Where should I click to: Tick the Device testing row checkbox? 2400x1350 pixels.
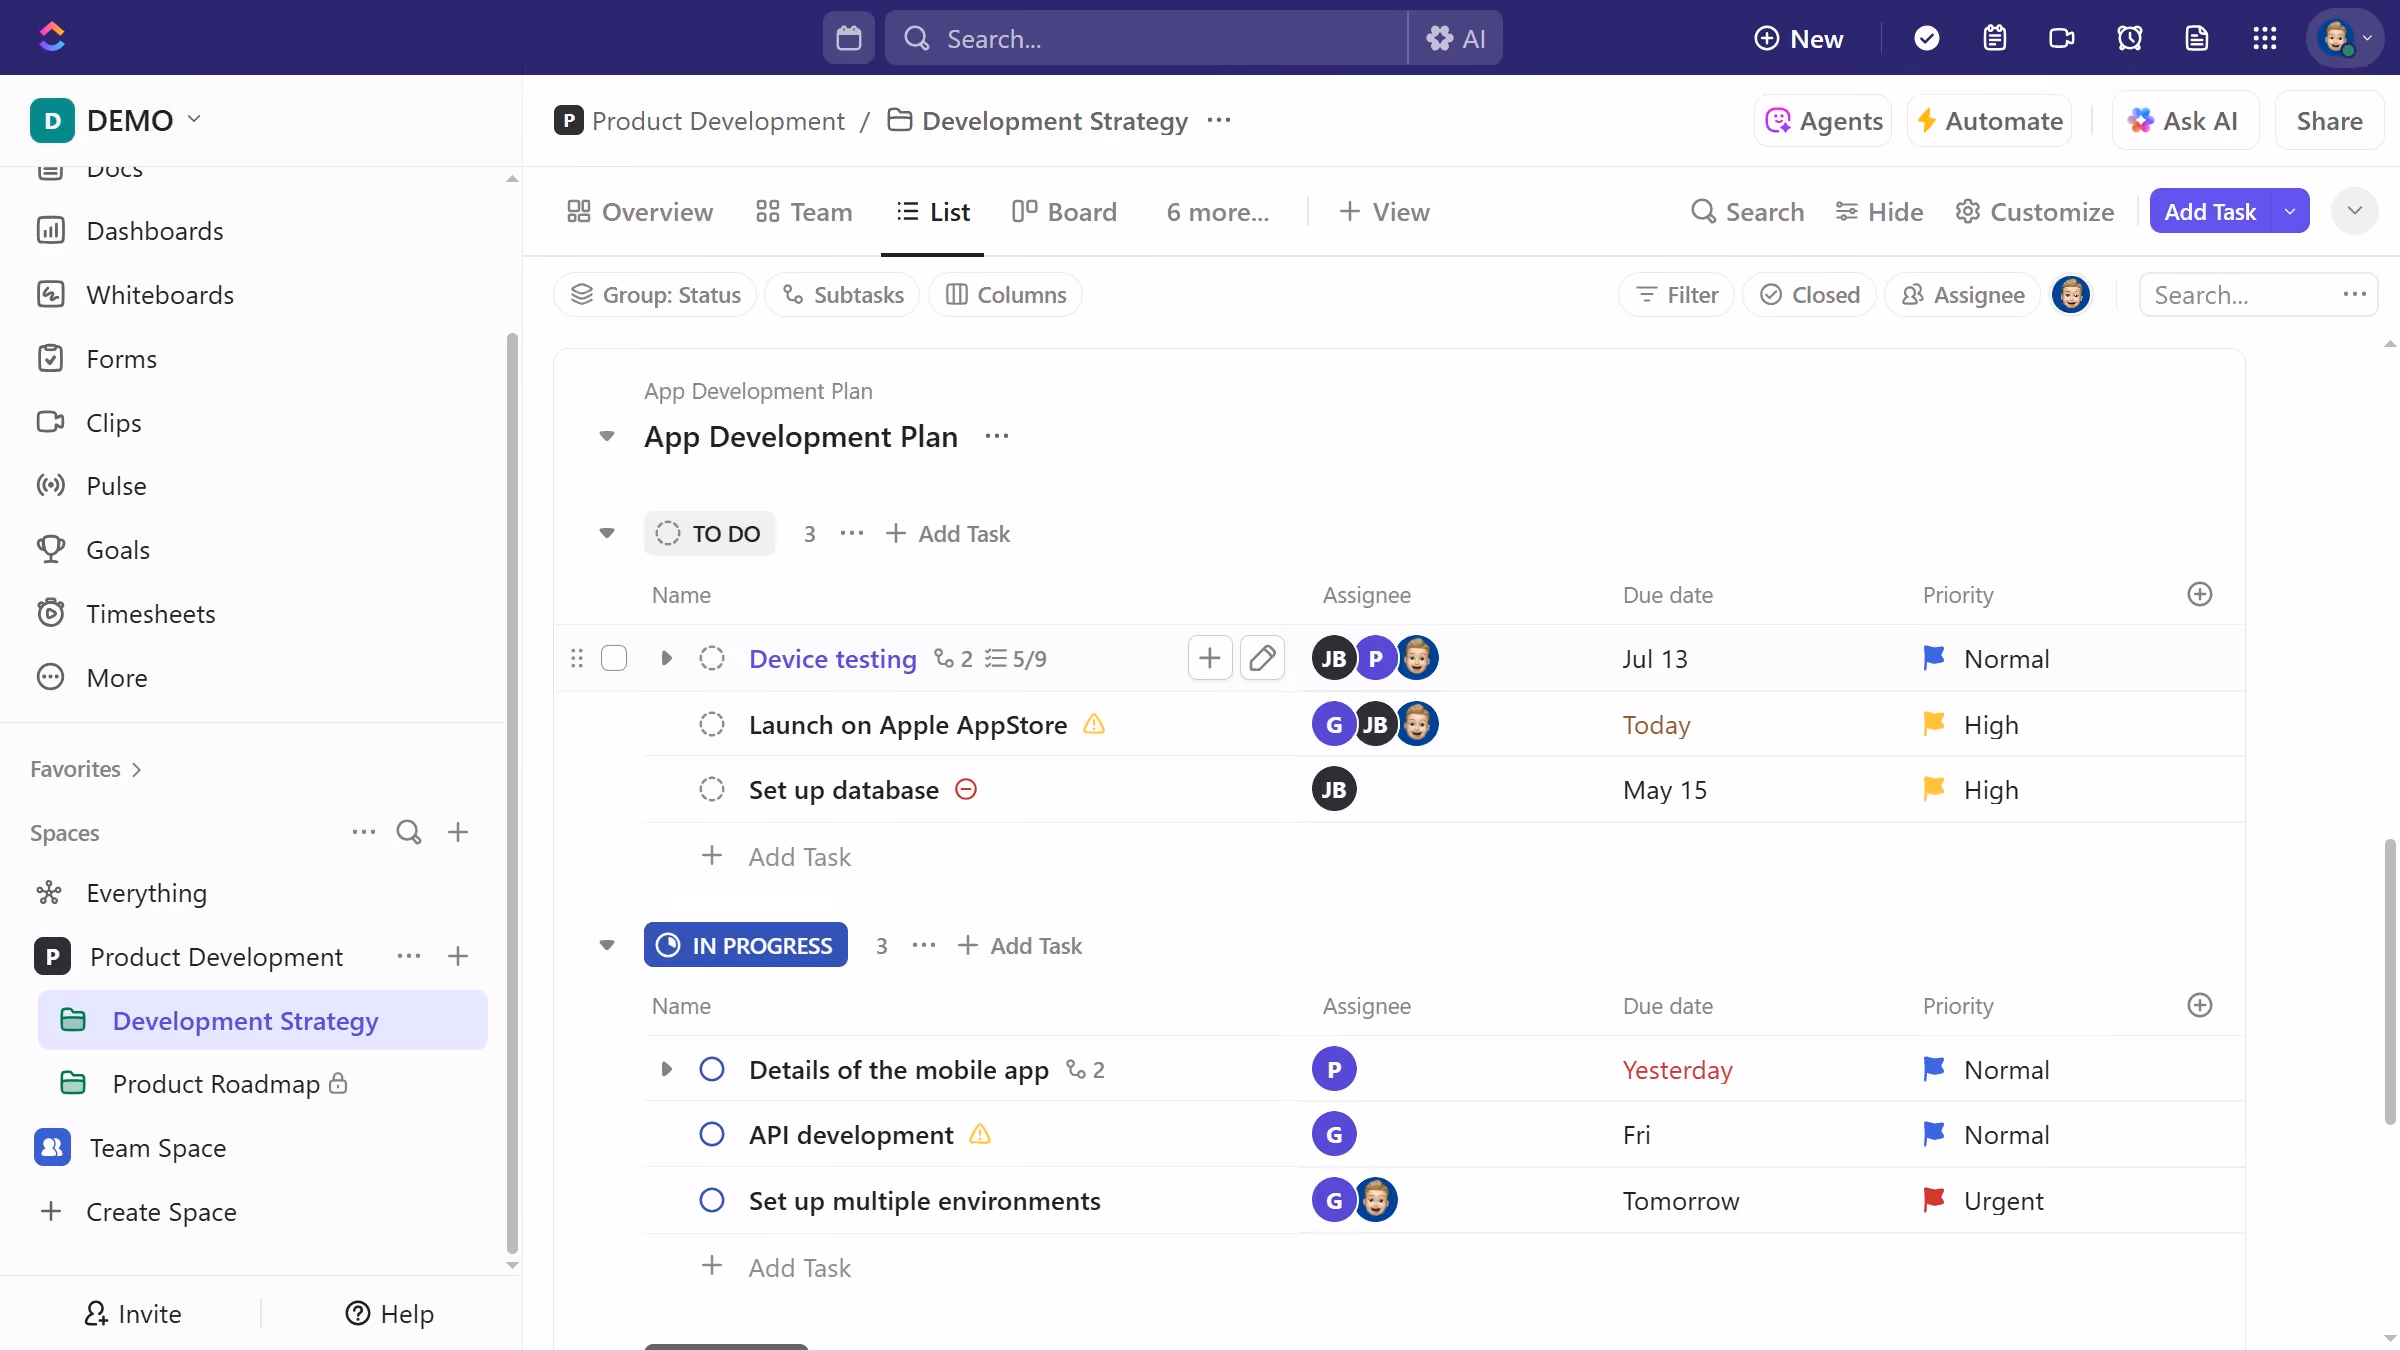coord(614,658)
